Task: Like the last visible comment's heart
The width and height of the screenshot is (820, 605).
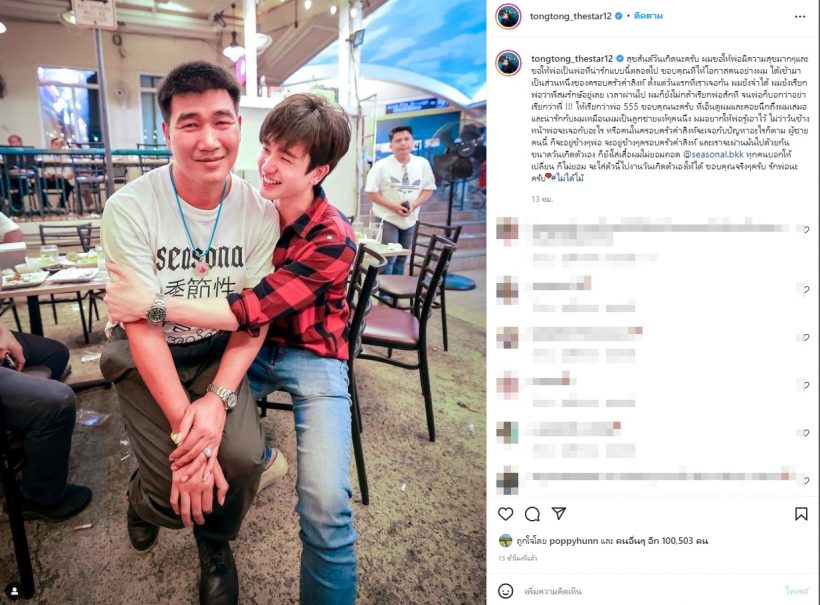Action: point(805,481)
